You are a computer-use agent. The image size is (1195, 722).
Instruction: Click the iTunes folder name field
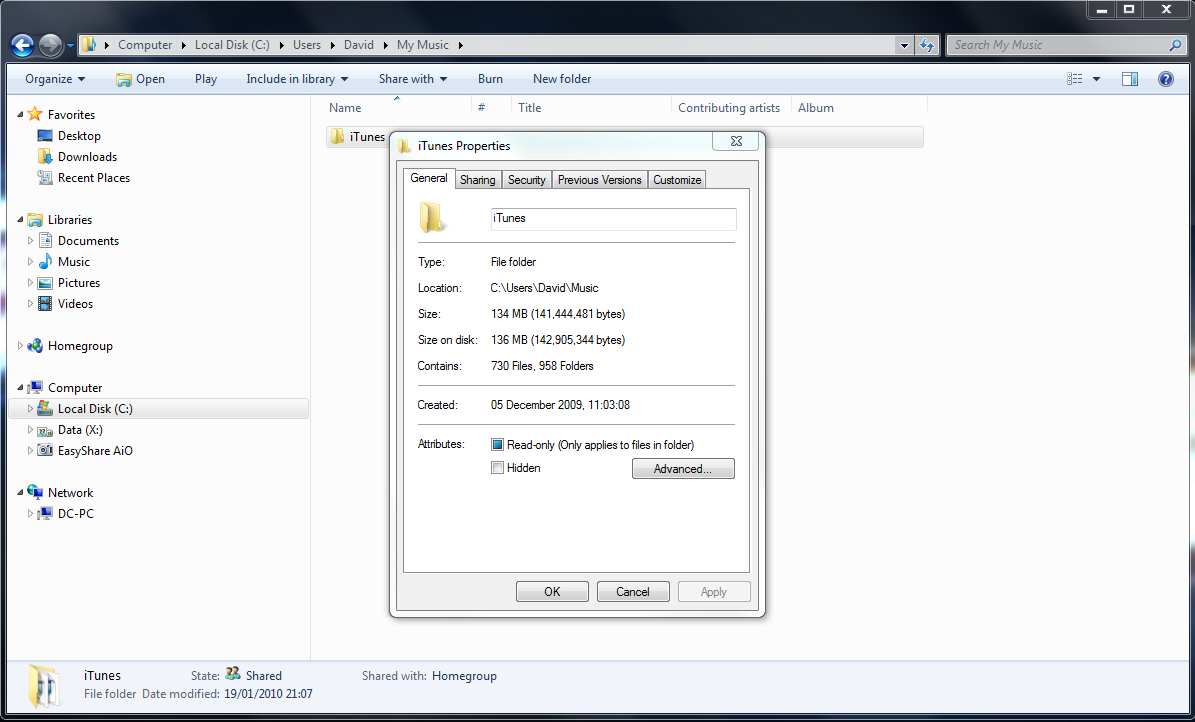[614, 219]
